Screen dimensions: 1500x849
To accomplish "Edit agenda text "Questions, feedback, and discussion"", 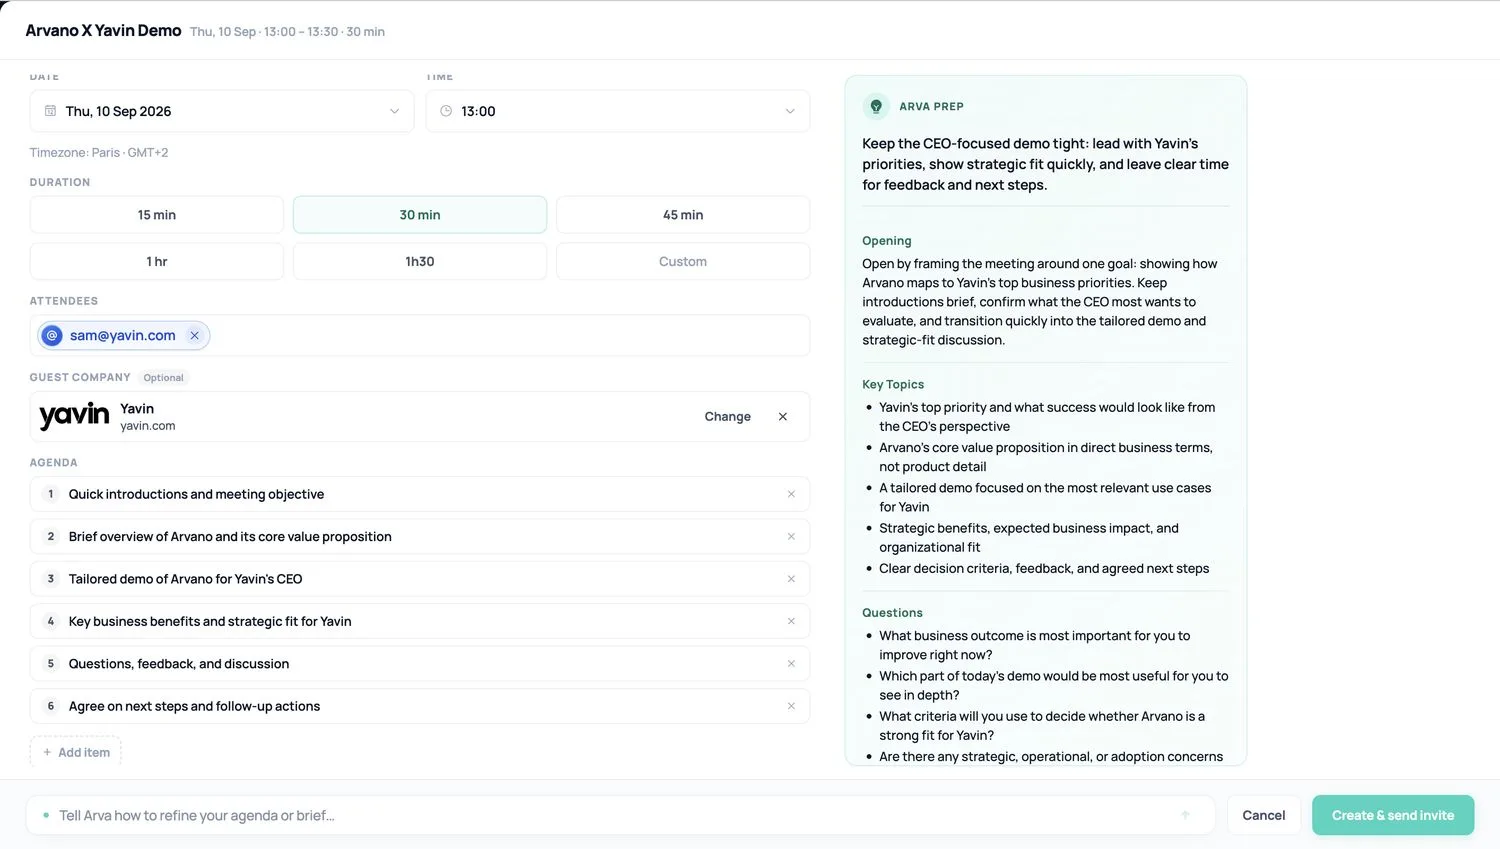I will (179, 664).
